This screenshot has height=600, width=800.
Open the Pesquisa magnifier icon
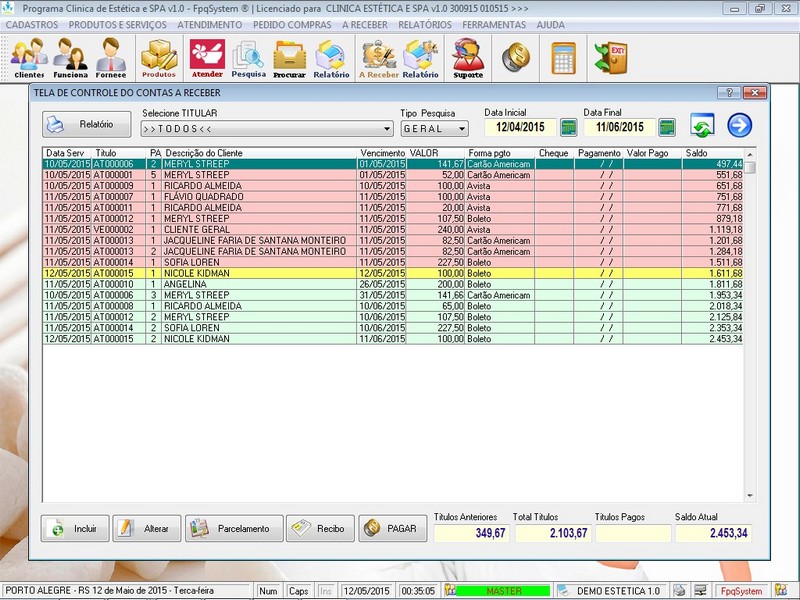click(248, 58)
